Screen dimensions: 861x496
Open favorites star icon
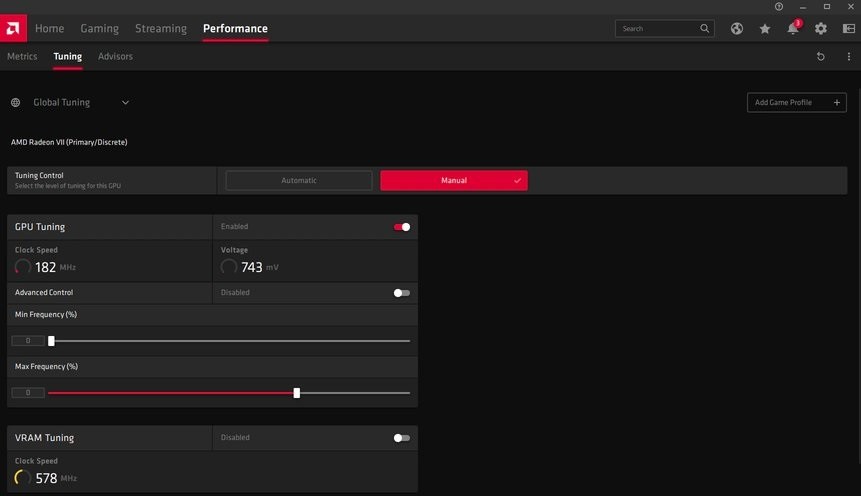(x=765, y=29)
